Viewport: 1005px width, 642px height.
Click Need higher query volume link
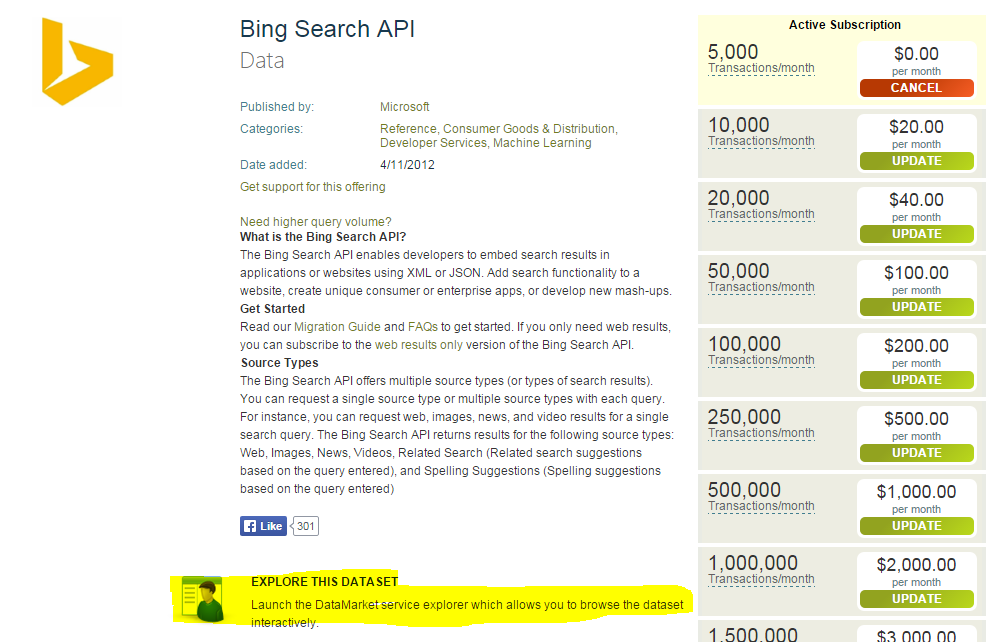[x=315, y=222]
